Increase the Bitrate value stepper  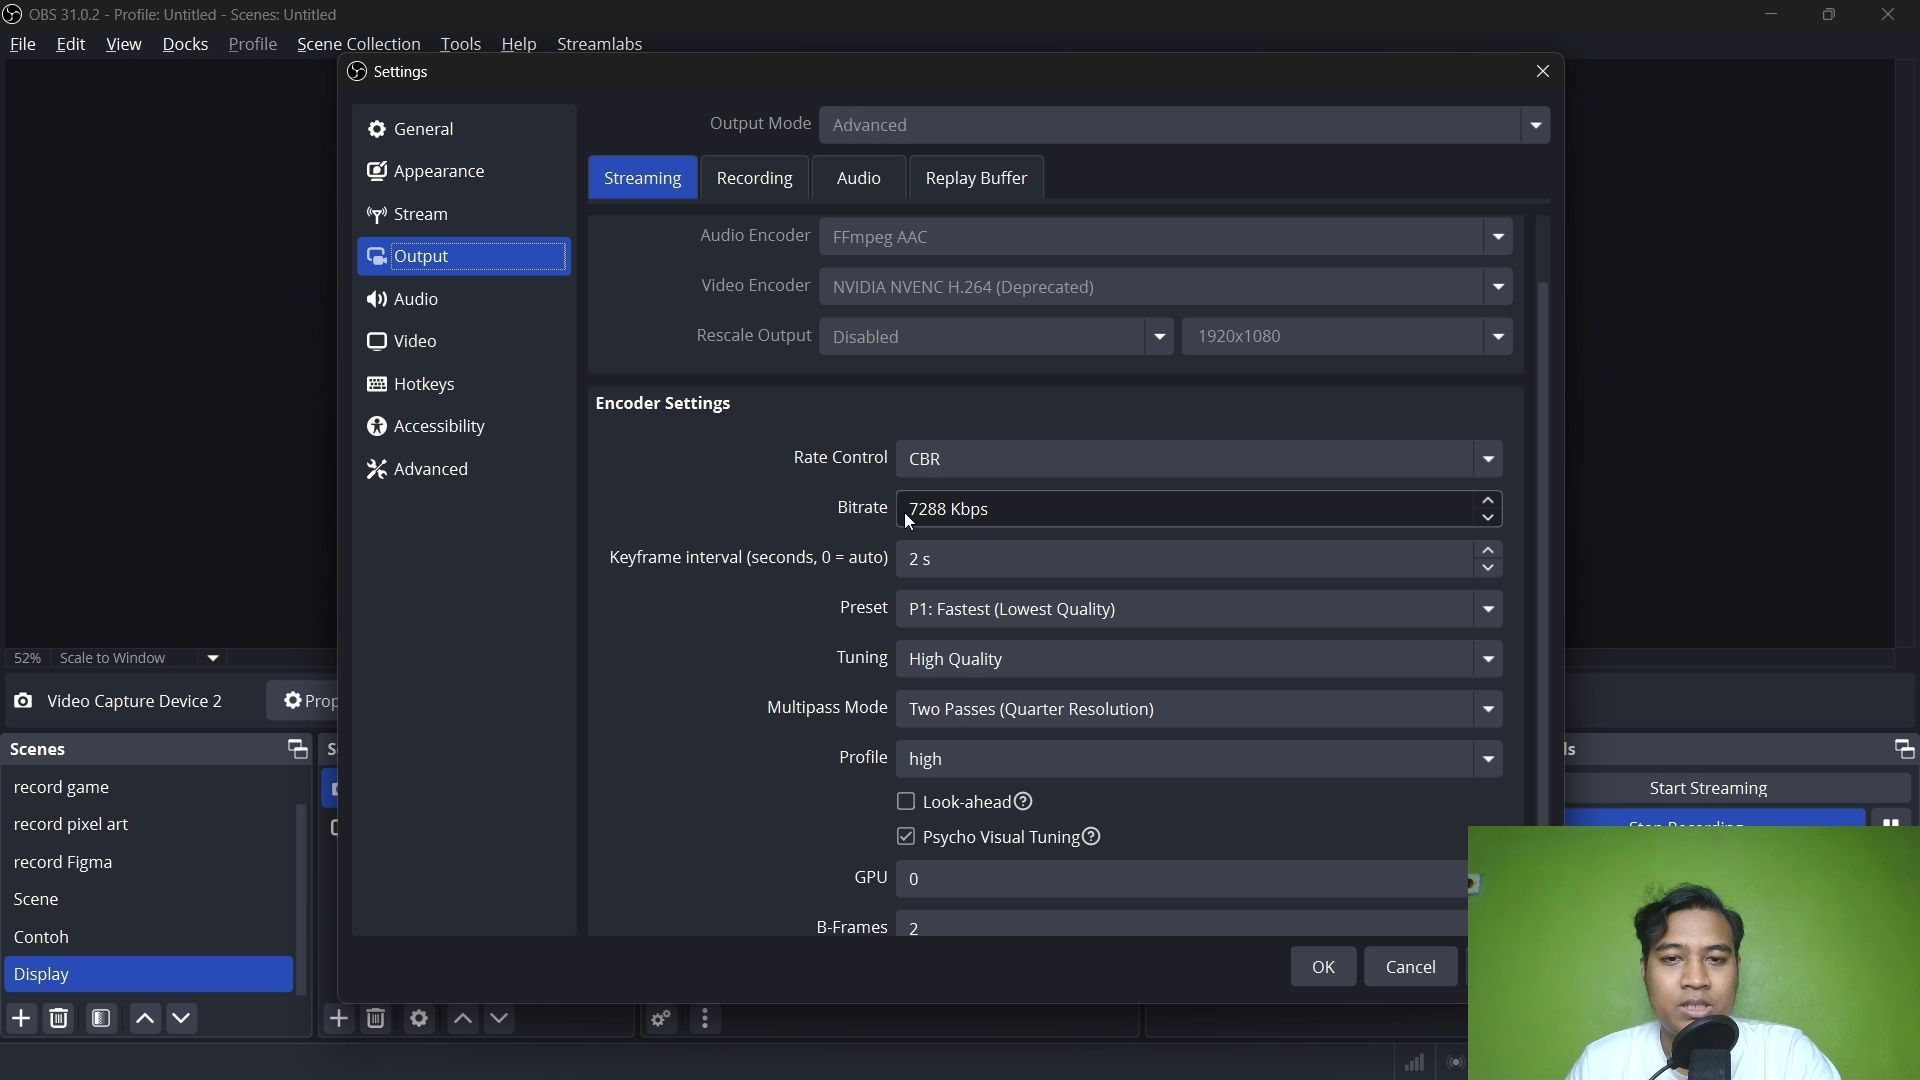pyautogui.click(x=1489, y=501)
